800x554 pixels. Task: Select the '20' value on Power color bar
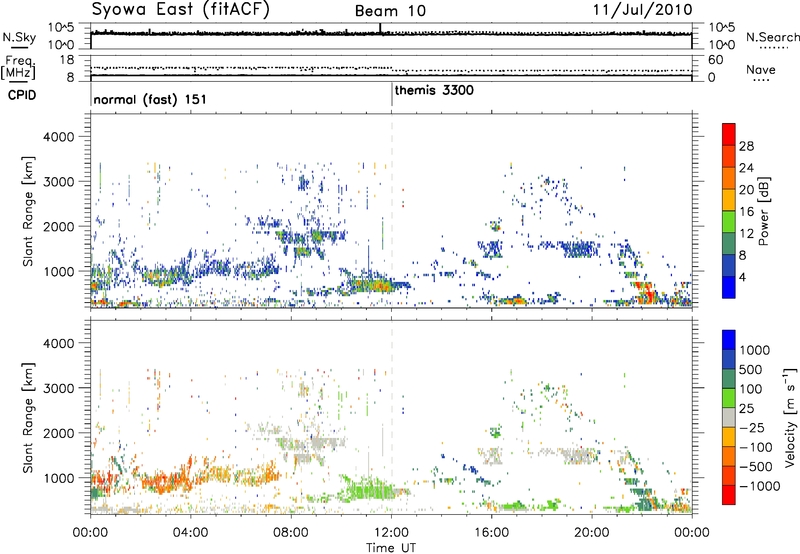(746, 190)
